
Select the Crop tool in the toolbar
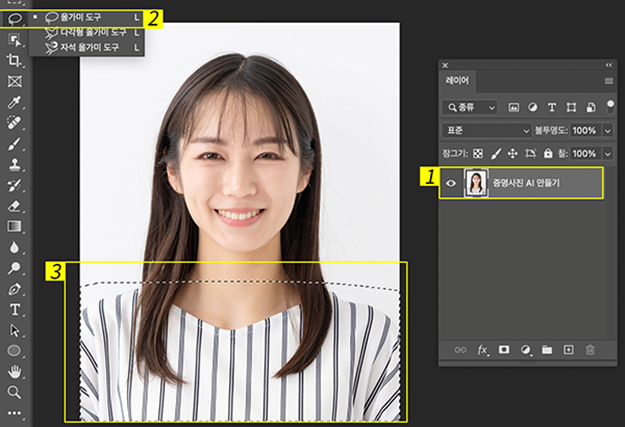(x=14, y=60)
